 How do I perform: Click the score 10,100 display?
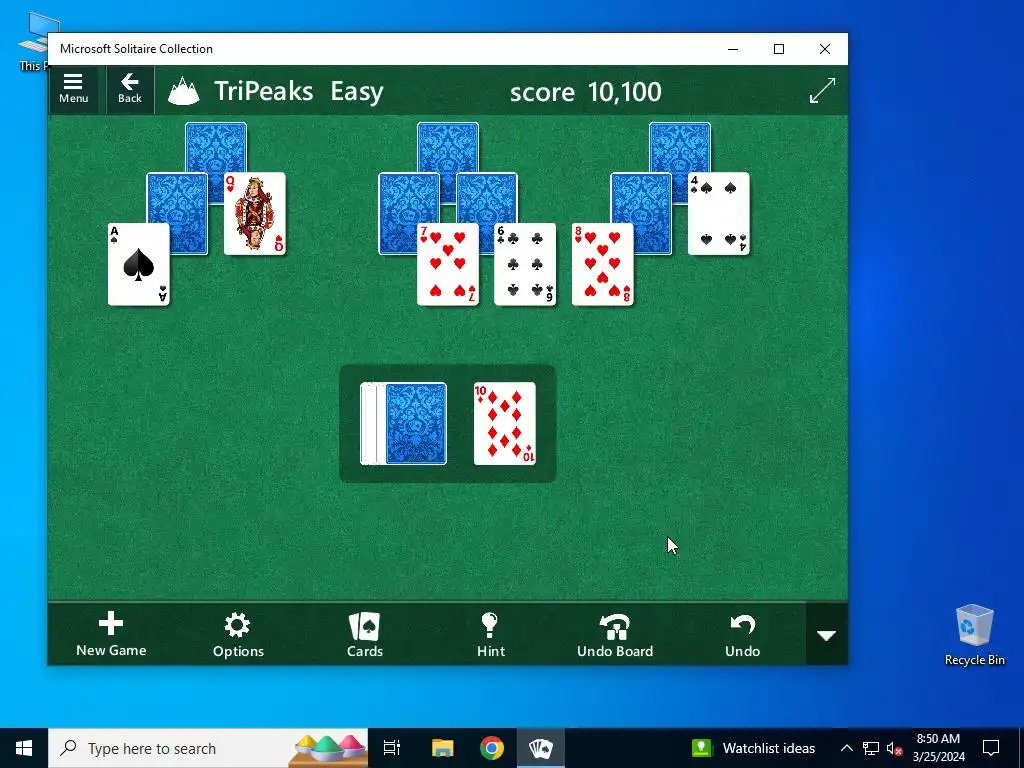click(x=585, y=91)
